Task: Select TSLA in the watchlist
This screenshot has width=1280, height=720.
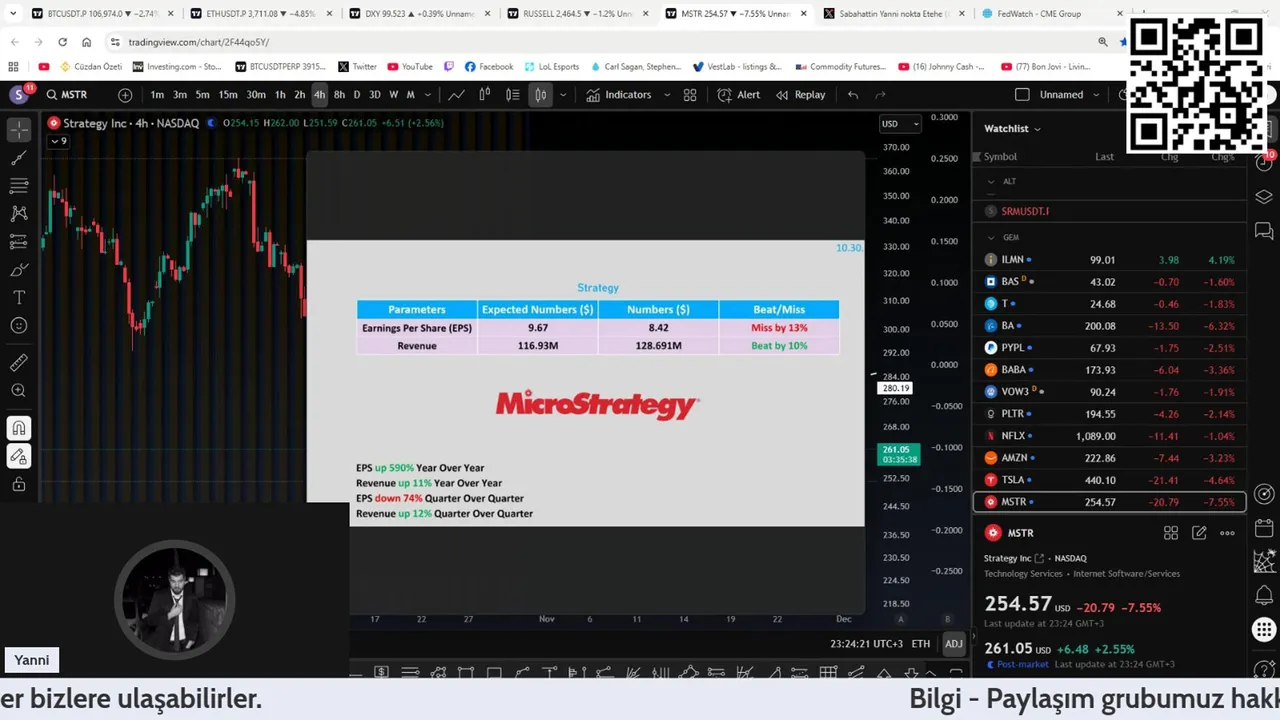Action: pyautogui.click(x=1109, y=480)
